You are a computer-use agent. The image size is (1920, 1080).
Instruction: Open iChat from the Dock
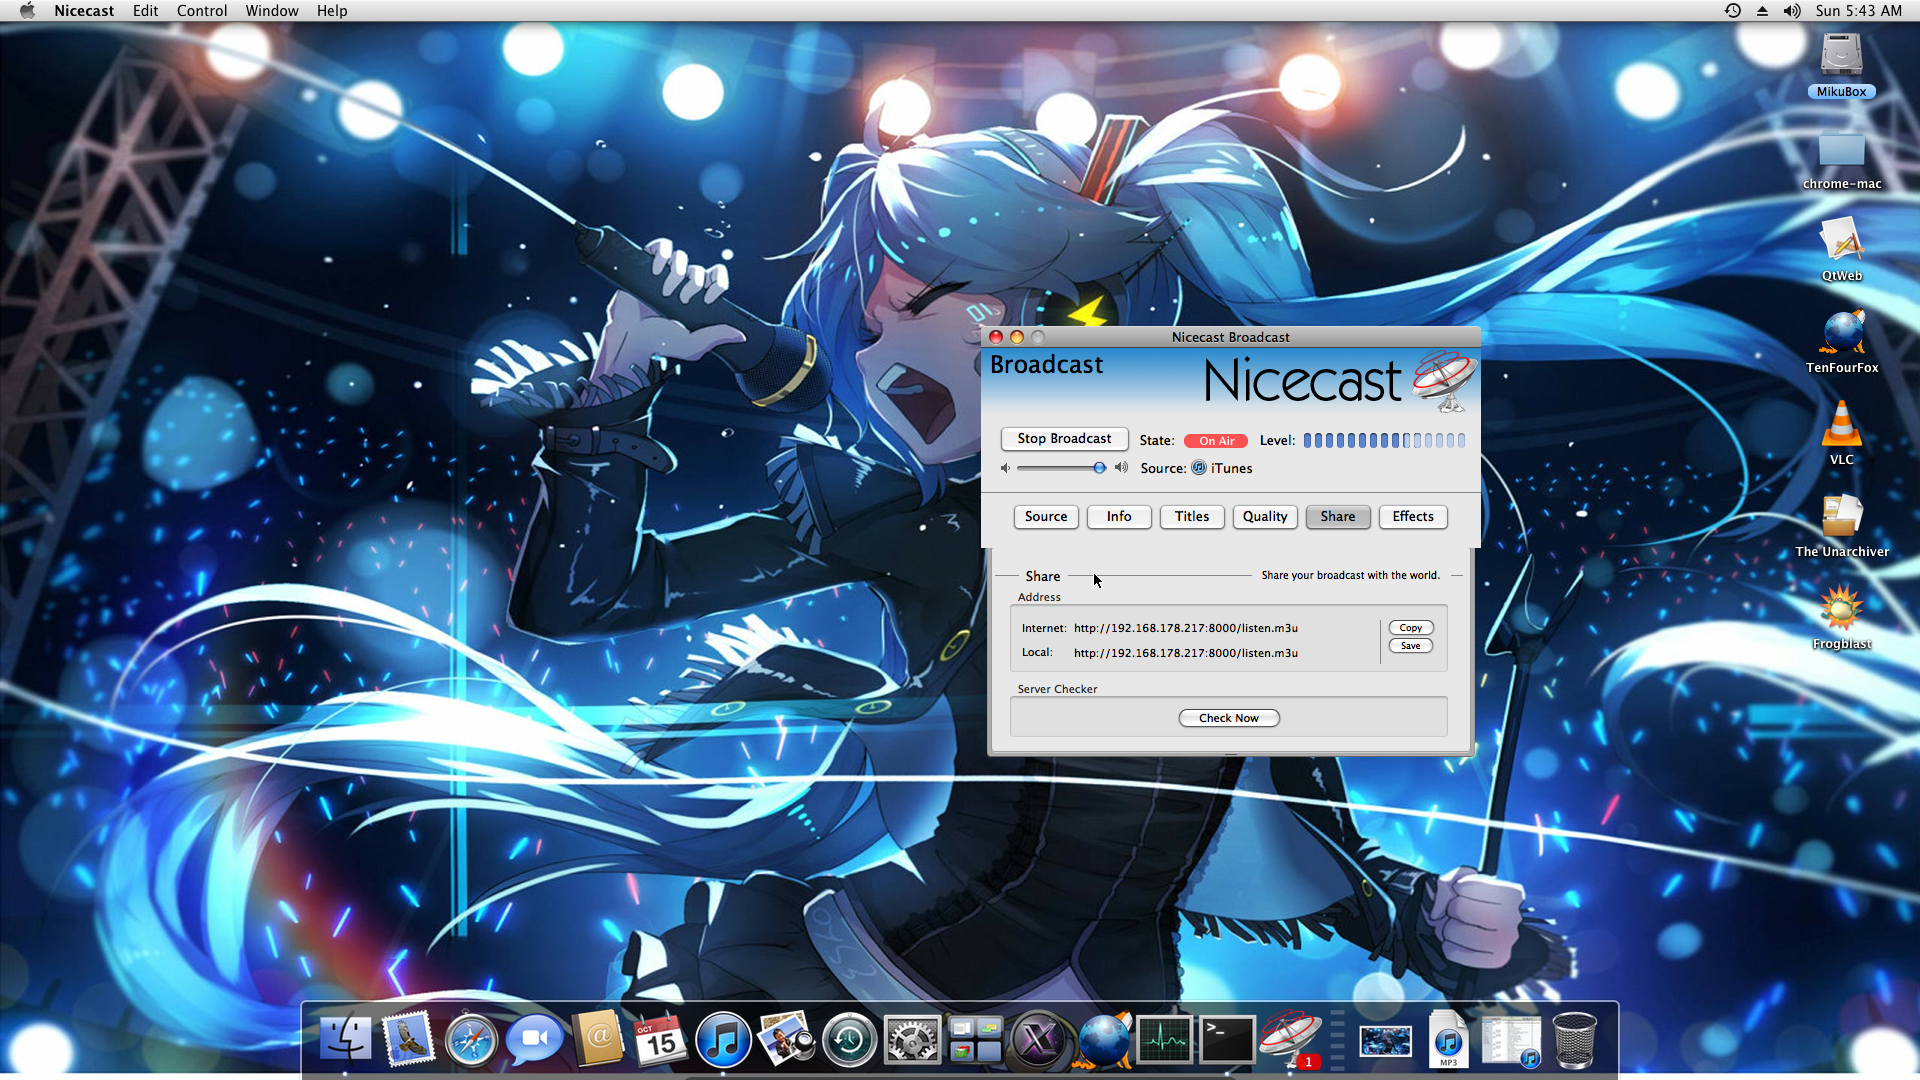(x=535, y=1040)
